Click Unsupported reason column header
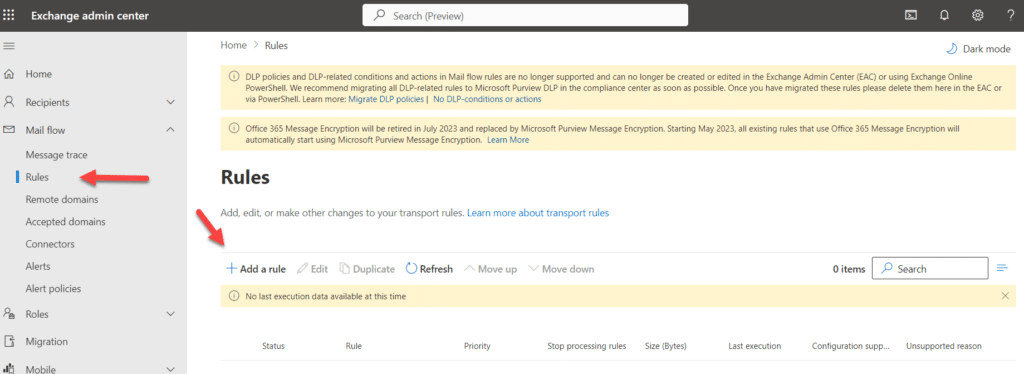 [x=944, y=346]
